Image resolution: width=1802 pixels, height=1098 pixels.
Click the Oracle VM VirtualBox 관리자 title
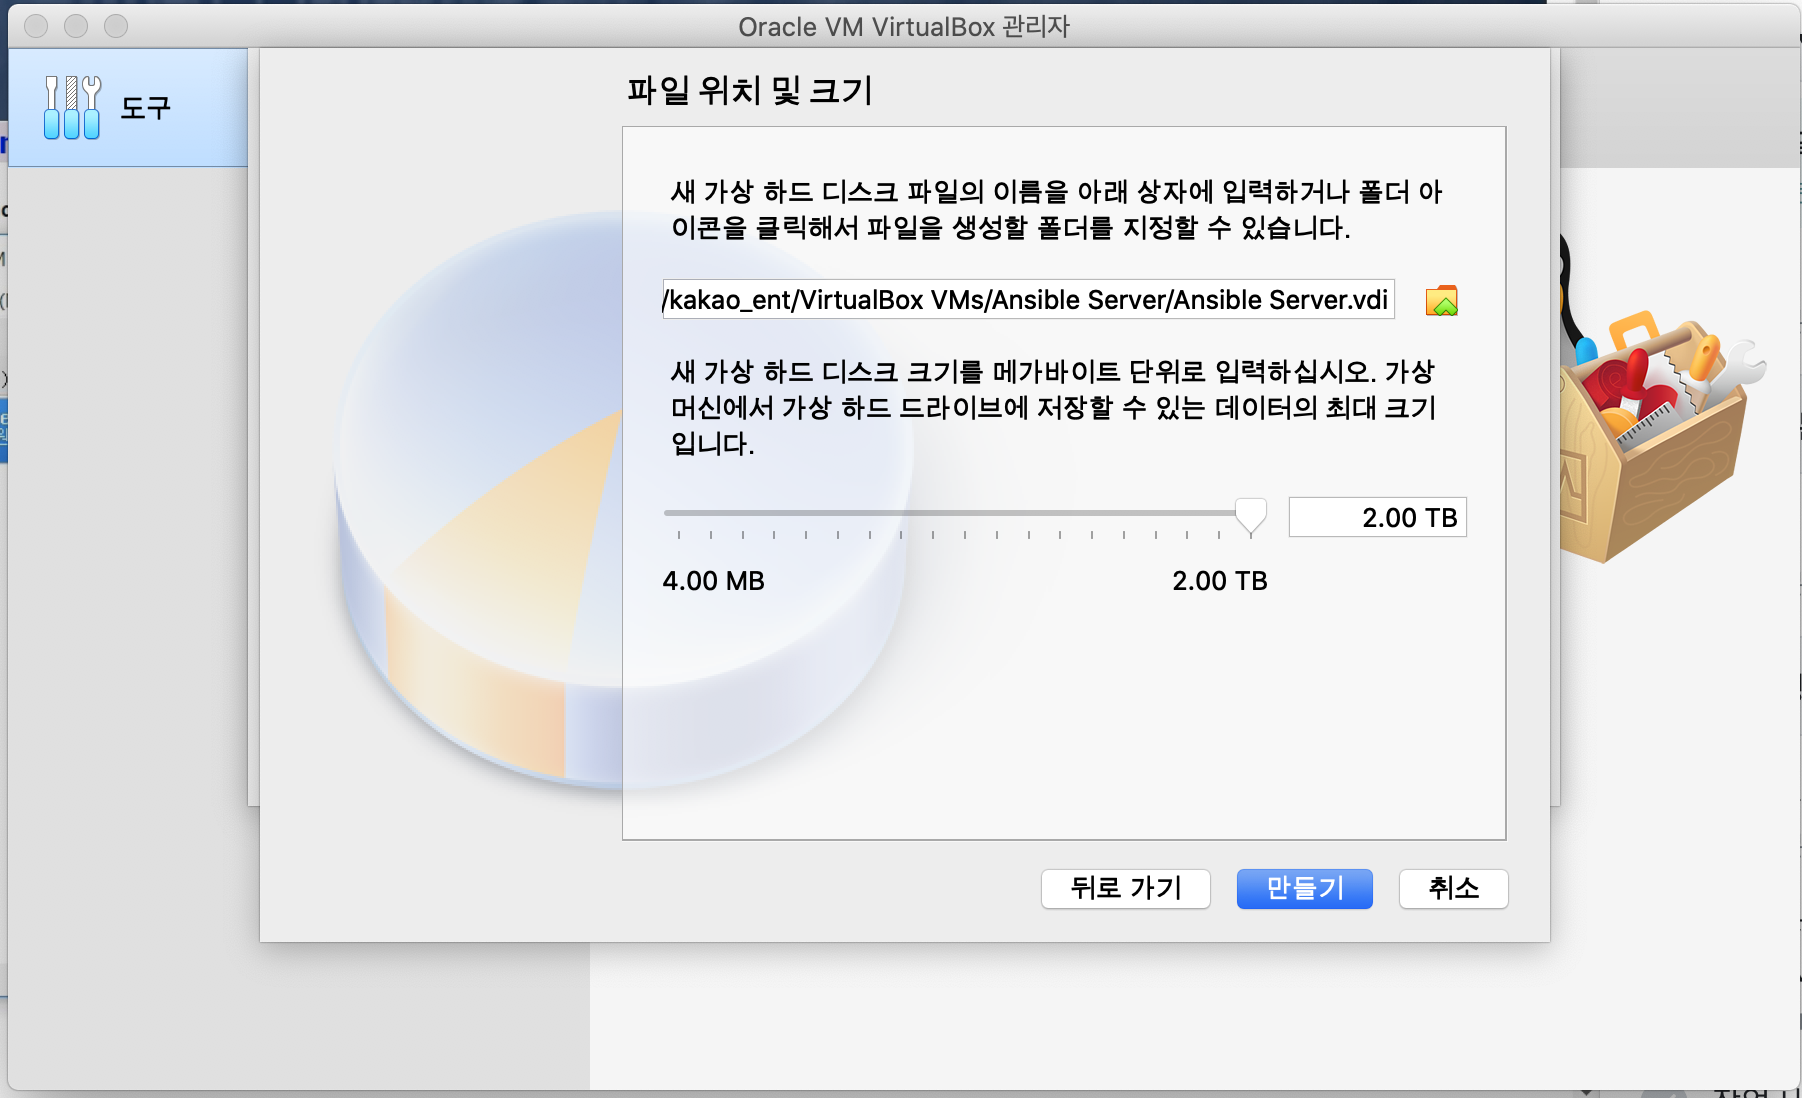coord(904,27)
